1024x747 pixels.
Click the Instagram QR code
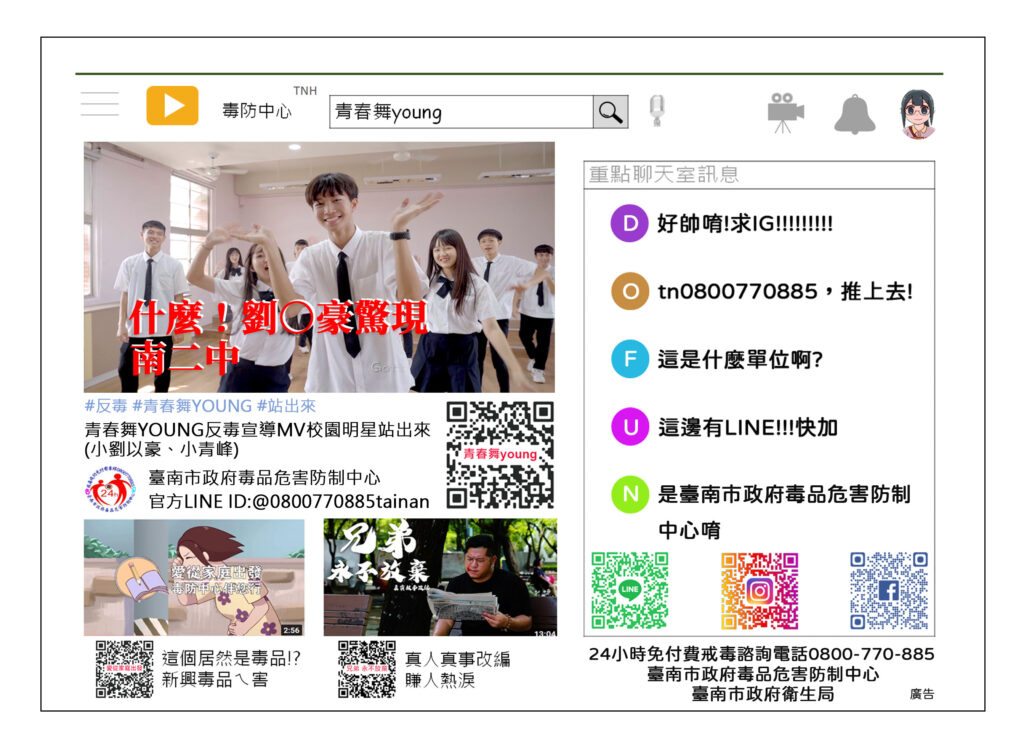(x=760, y=591)
